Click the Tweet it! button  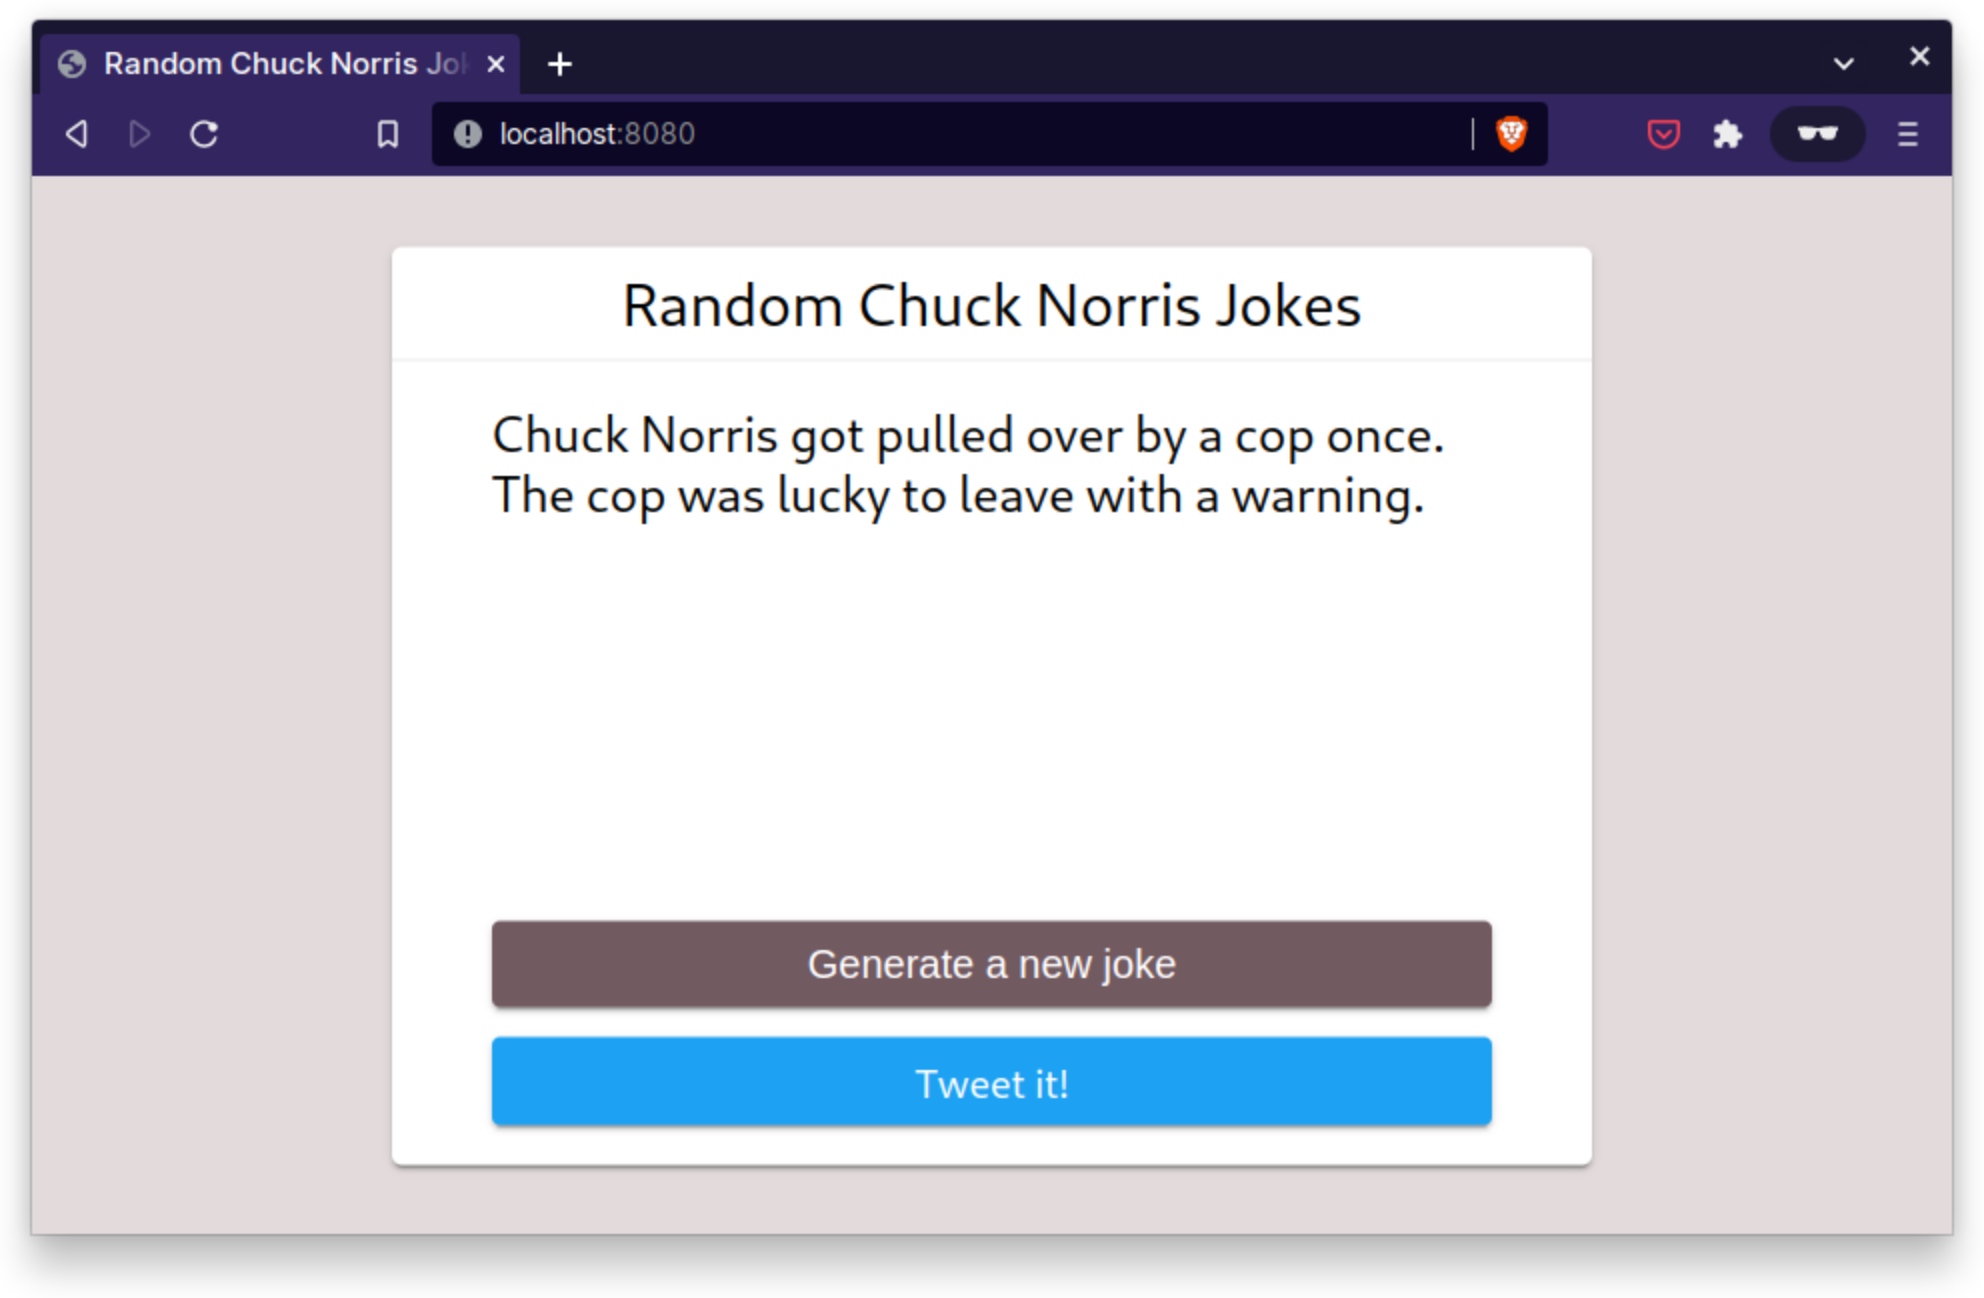(991, 1082)
